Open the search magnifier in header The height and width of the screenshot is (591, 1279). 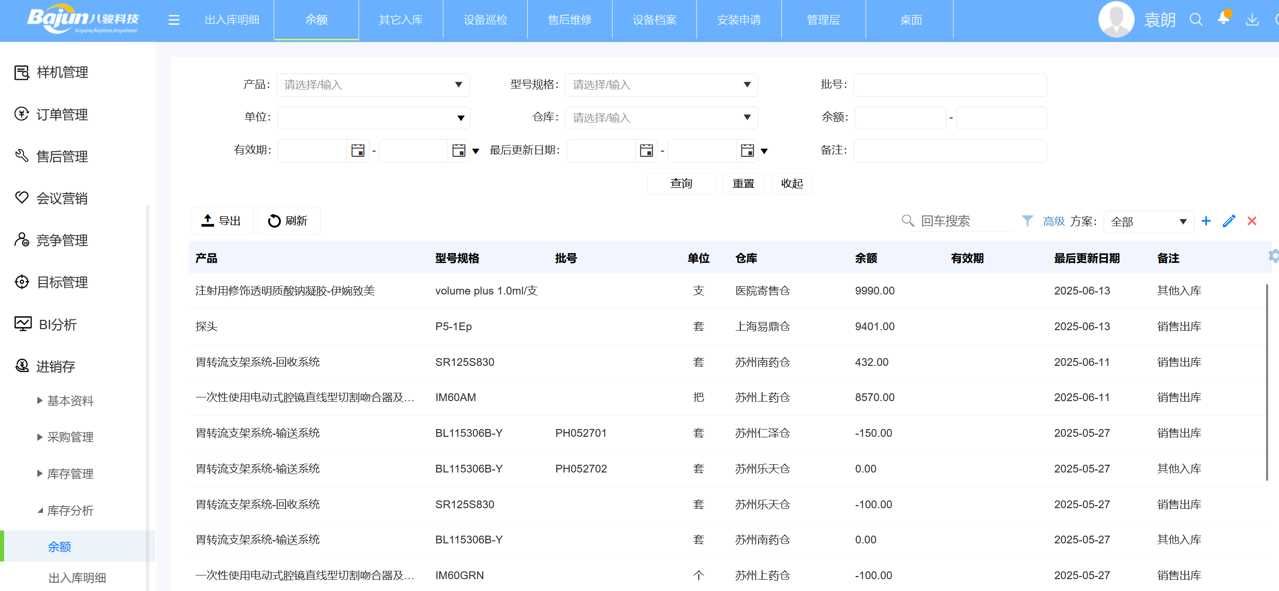tap(1195, 20)
